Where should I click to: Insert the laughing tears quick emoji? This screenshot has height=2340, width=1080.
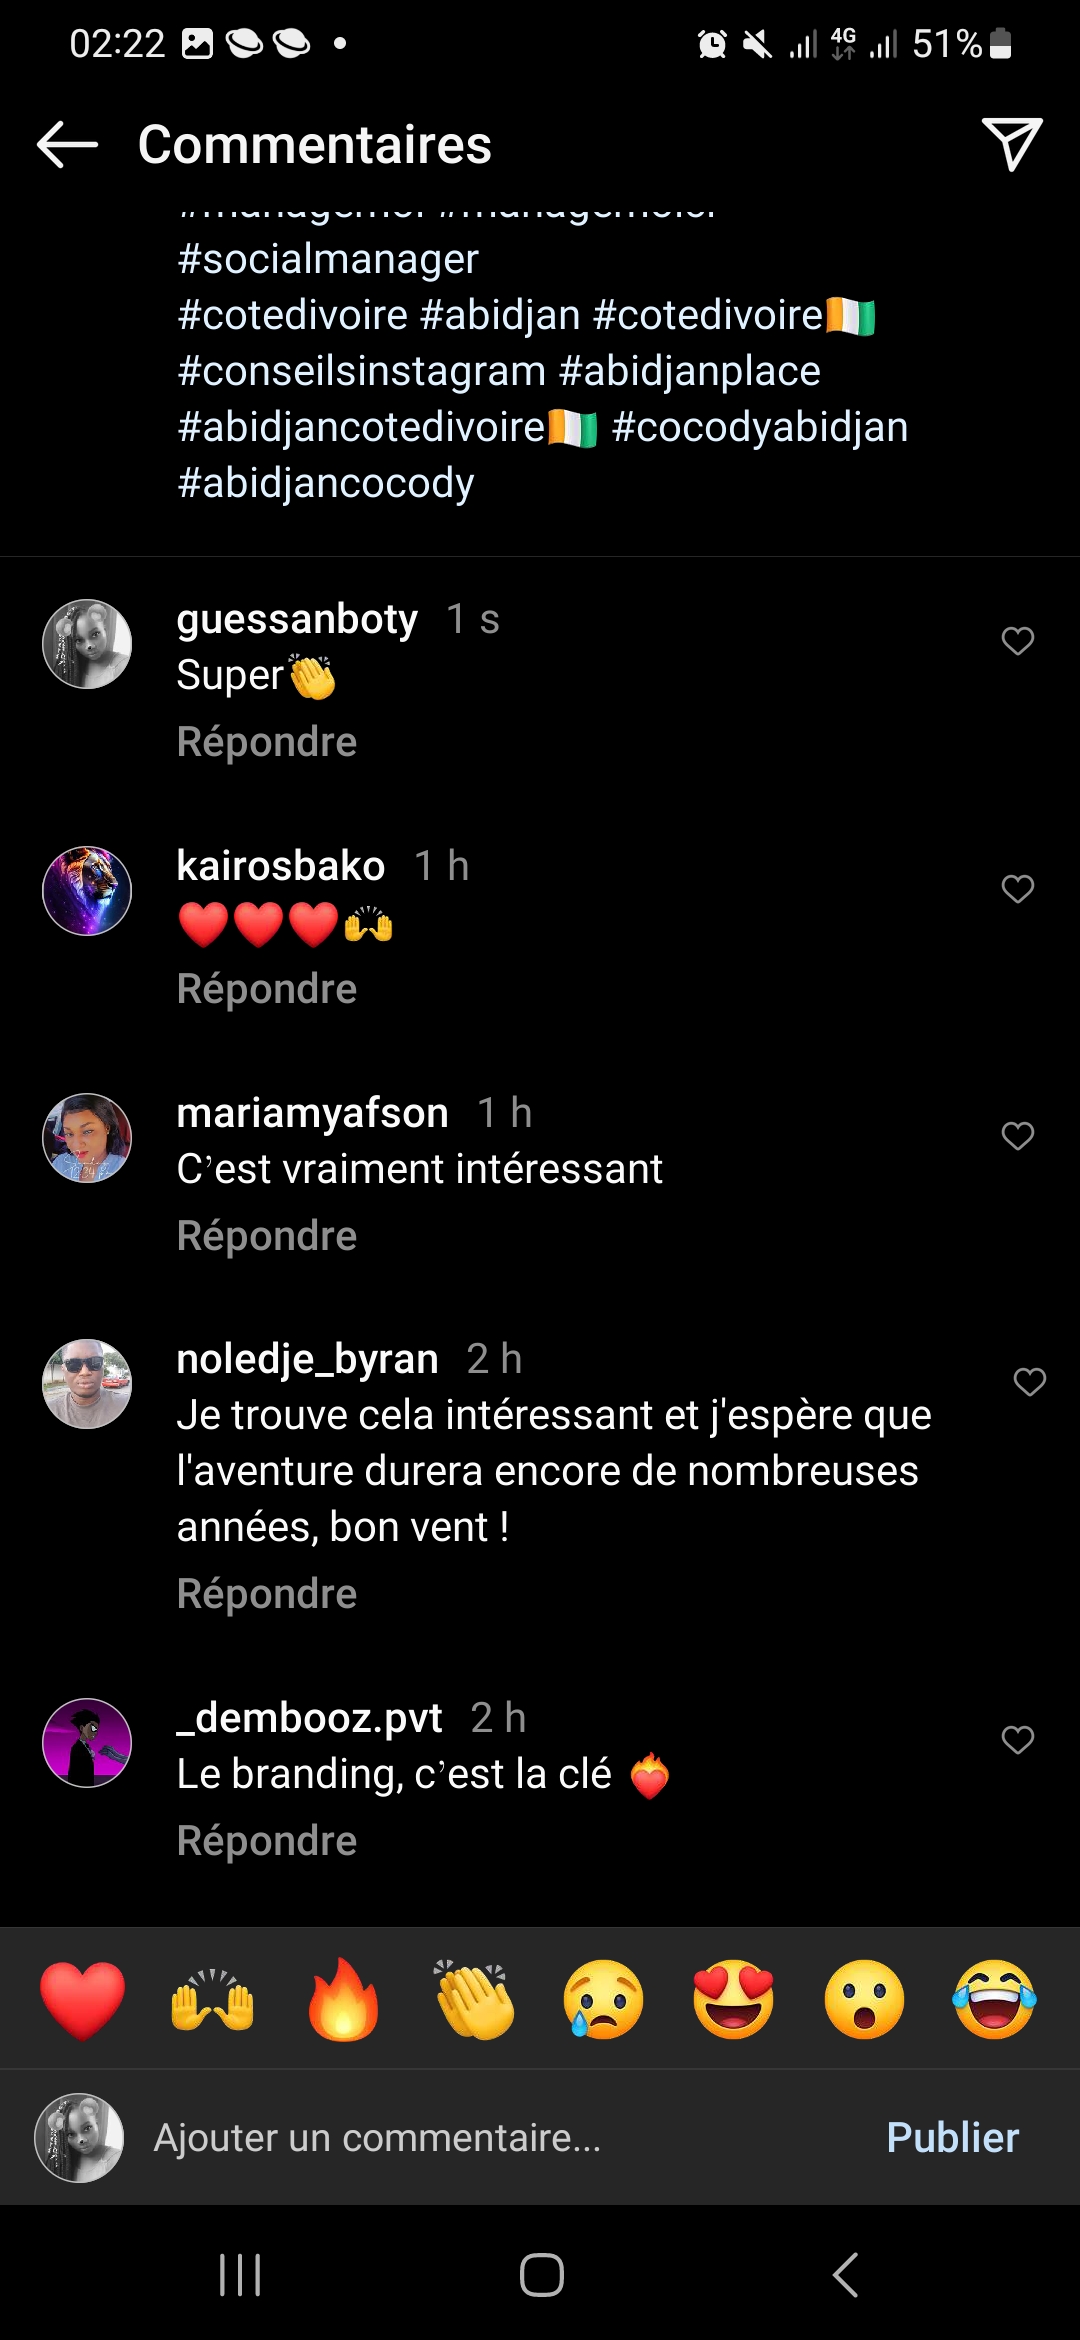tap(995, 2000)
